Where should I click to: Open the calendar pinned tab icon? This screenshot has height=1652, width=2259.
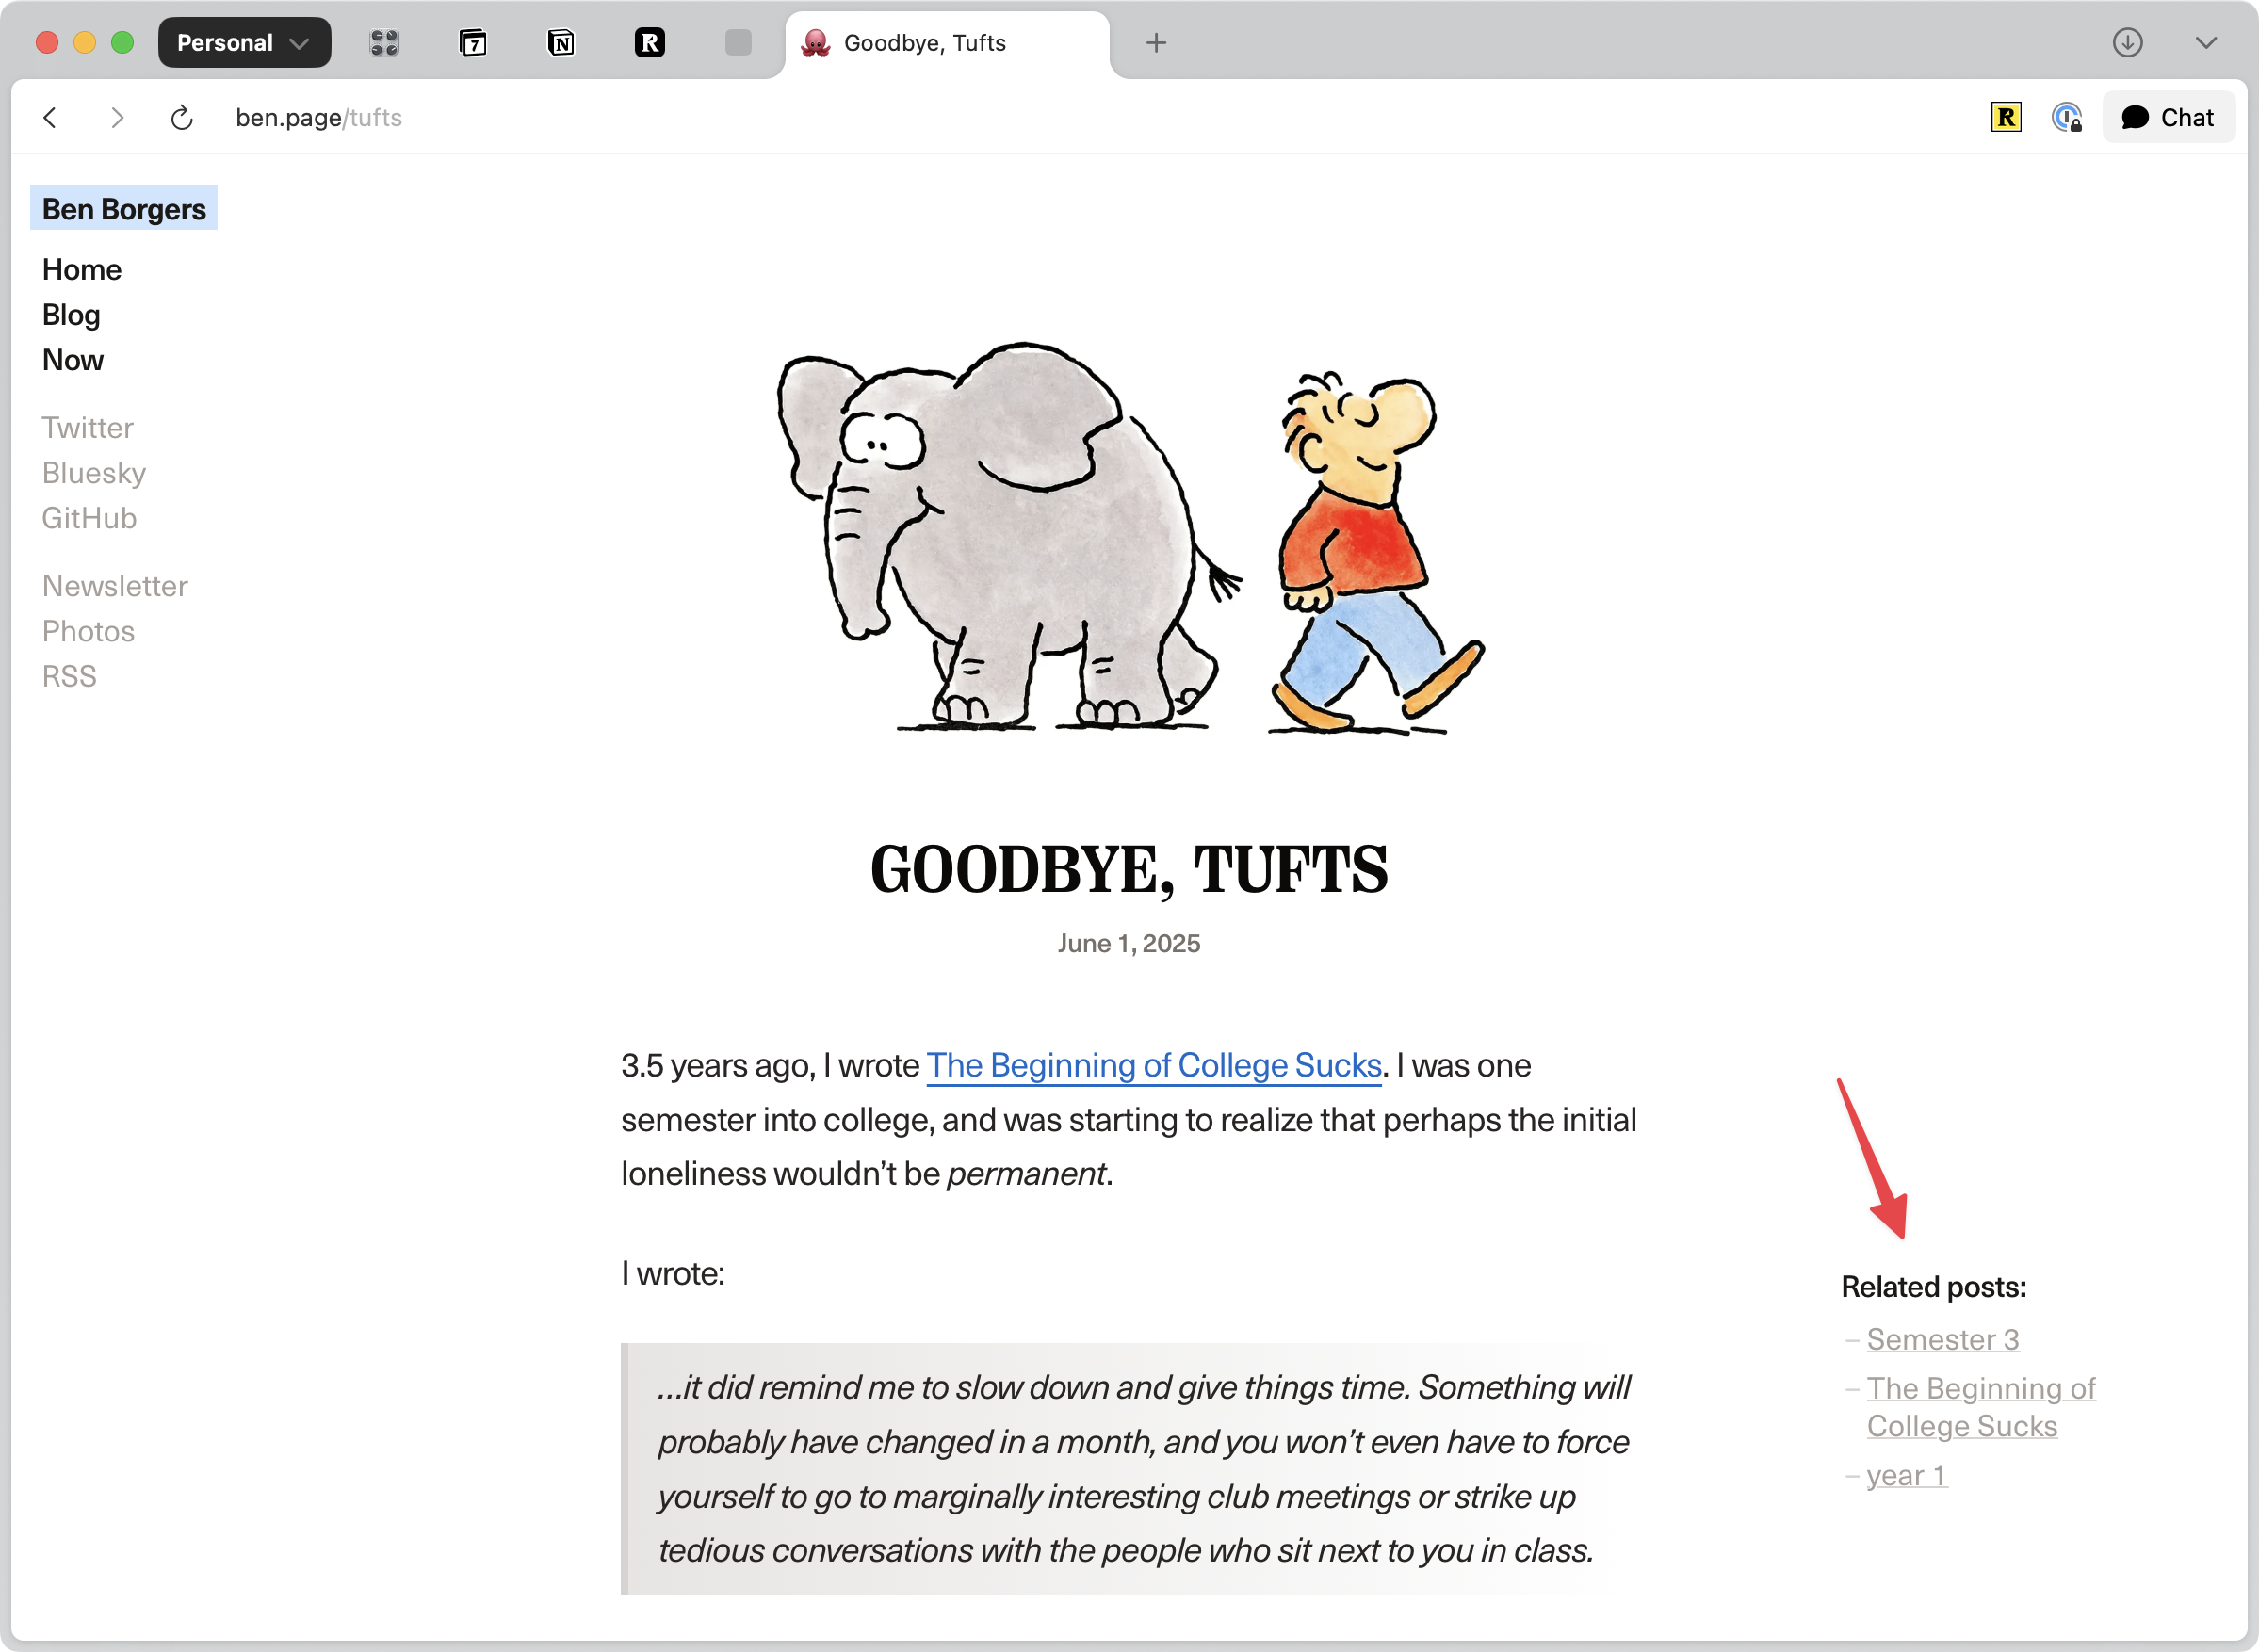click(x=473, y=43)
